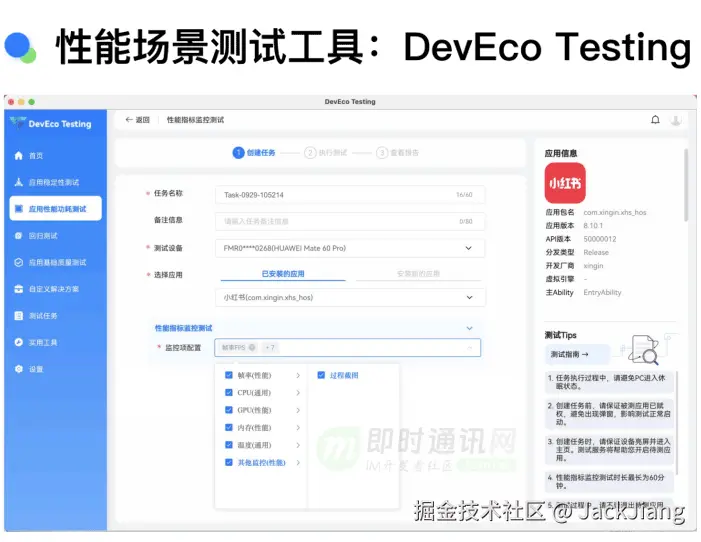Switch to 已安装的应用 tab
Screen dimensions: 701x542
tap(283, 274)
